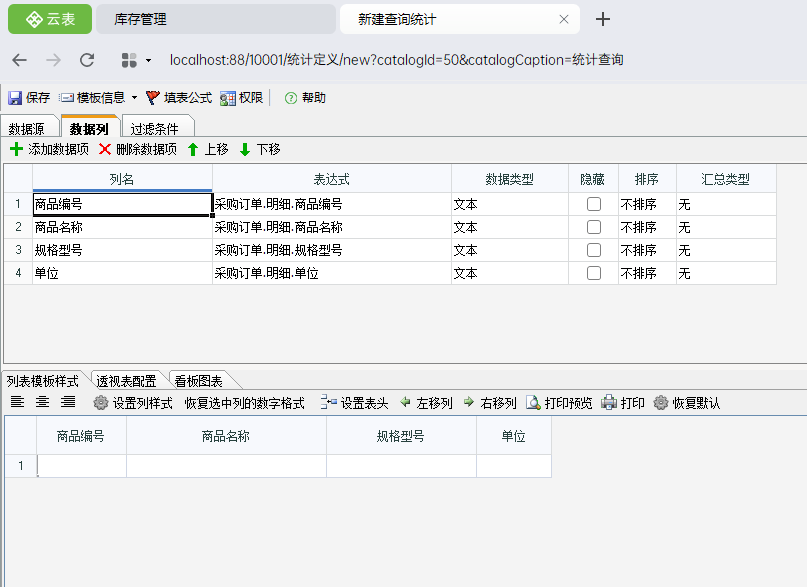
Task: Toggle hide checkbox for 商品编号 row
Action: tap(594, 204)
